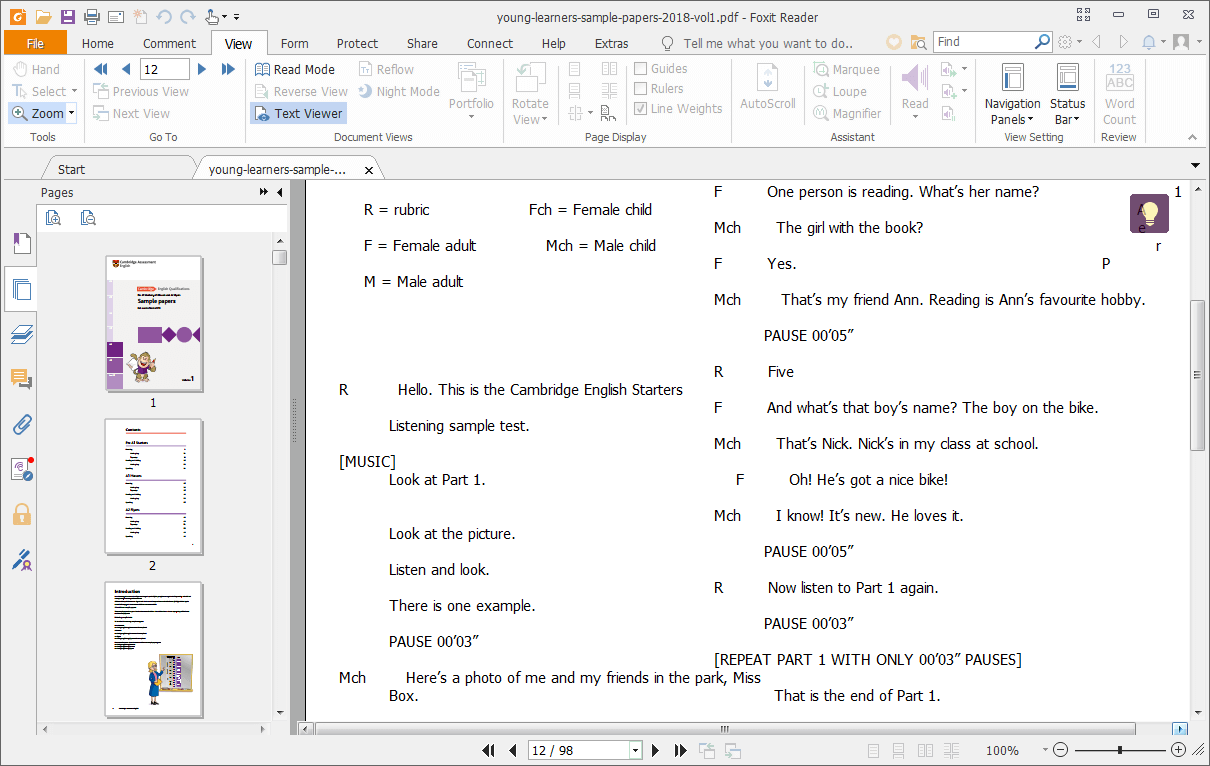Screen dimensions: 1210x766
Task: Toggle the Rulers checkbox
Action: 641,89
